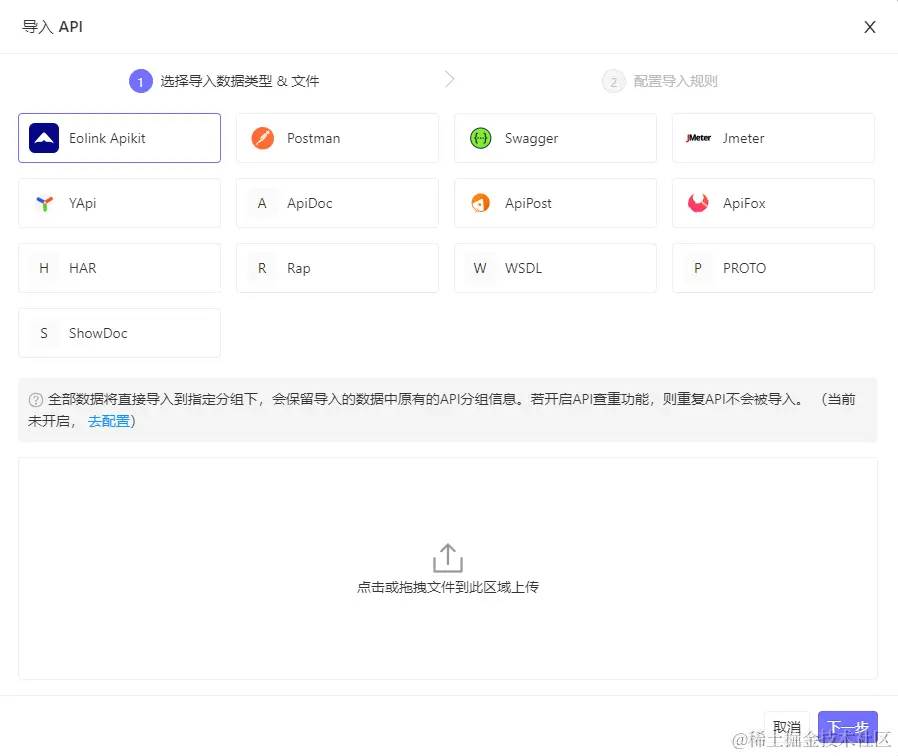
Task: Click the HAR letter H icon
Action: tap(44, 268)
